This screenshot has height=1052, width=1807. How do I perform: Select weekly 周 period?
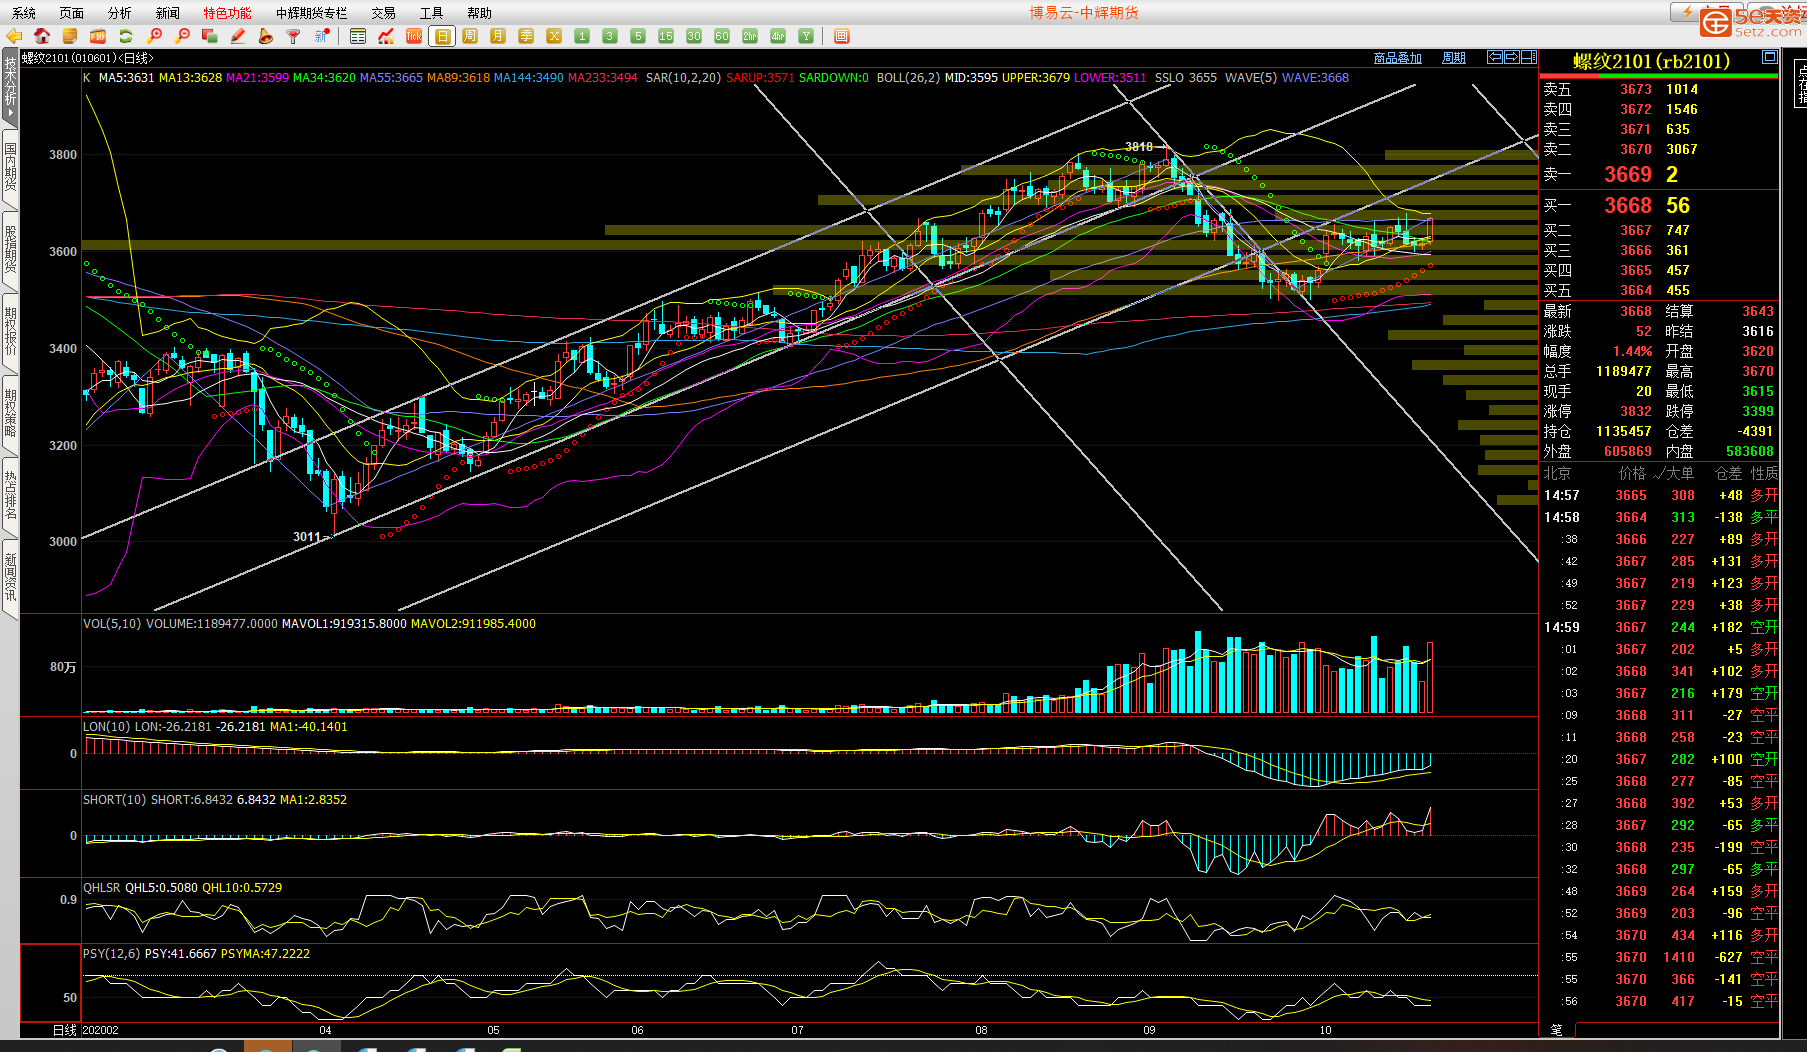coord(470,36)
